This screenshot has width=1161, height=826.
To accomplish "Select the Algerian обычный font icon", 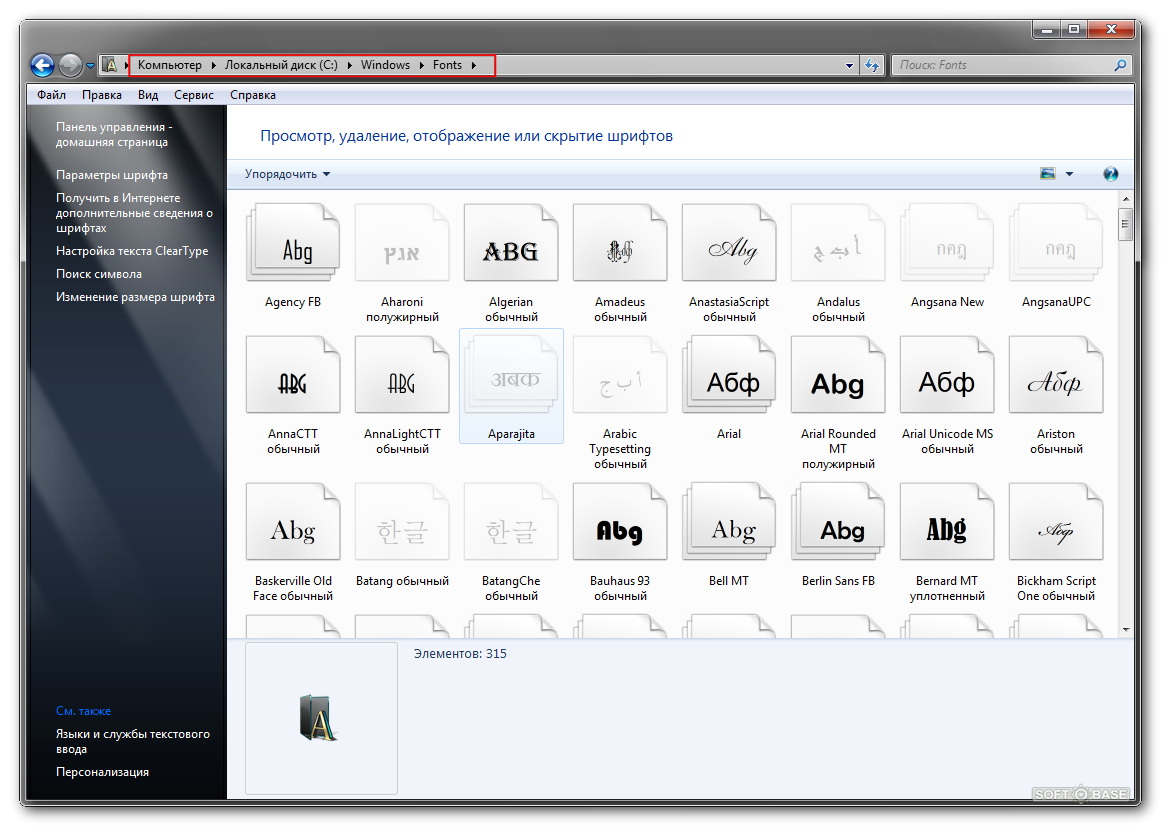I will tap(511, 243).
